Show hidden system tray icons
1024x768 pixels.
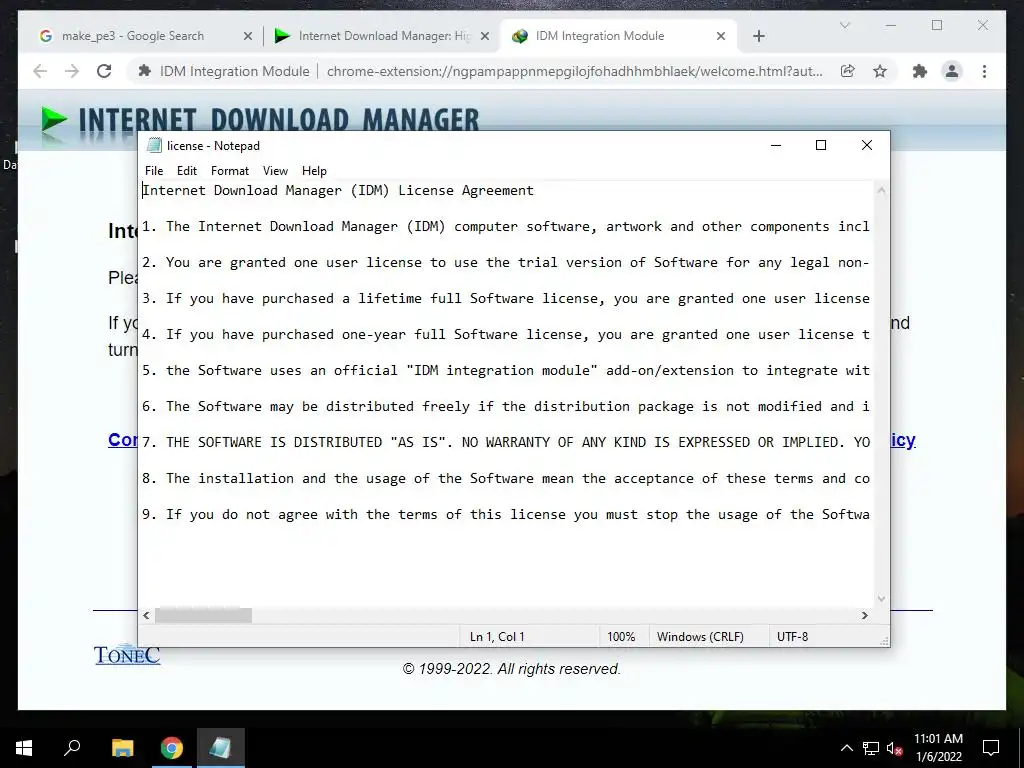(x=846, y=748)
